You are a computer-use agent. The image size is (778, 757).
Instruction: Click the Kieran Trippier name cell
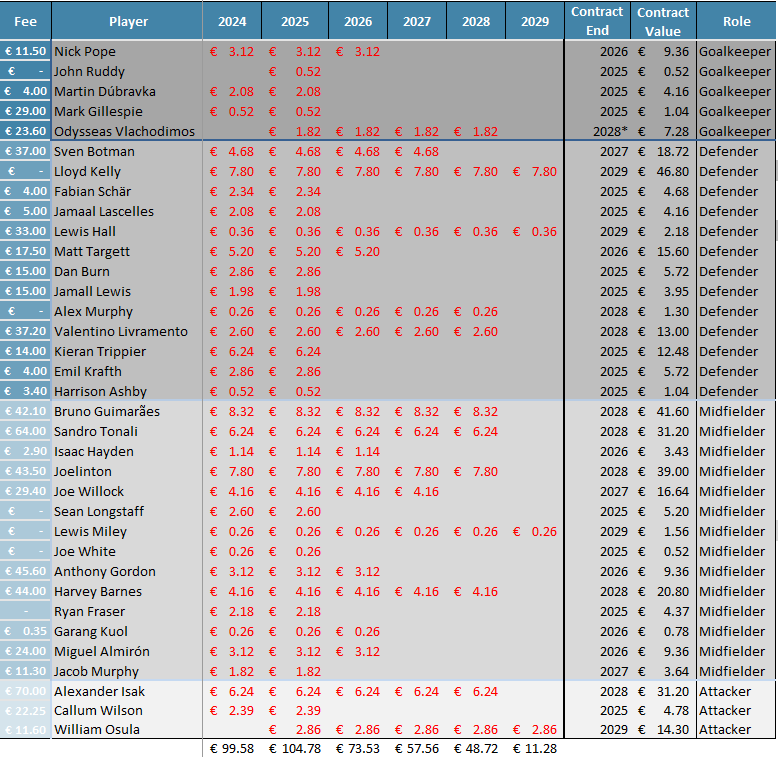[x=127, y=351]
